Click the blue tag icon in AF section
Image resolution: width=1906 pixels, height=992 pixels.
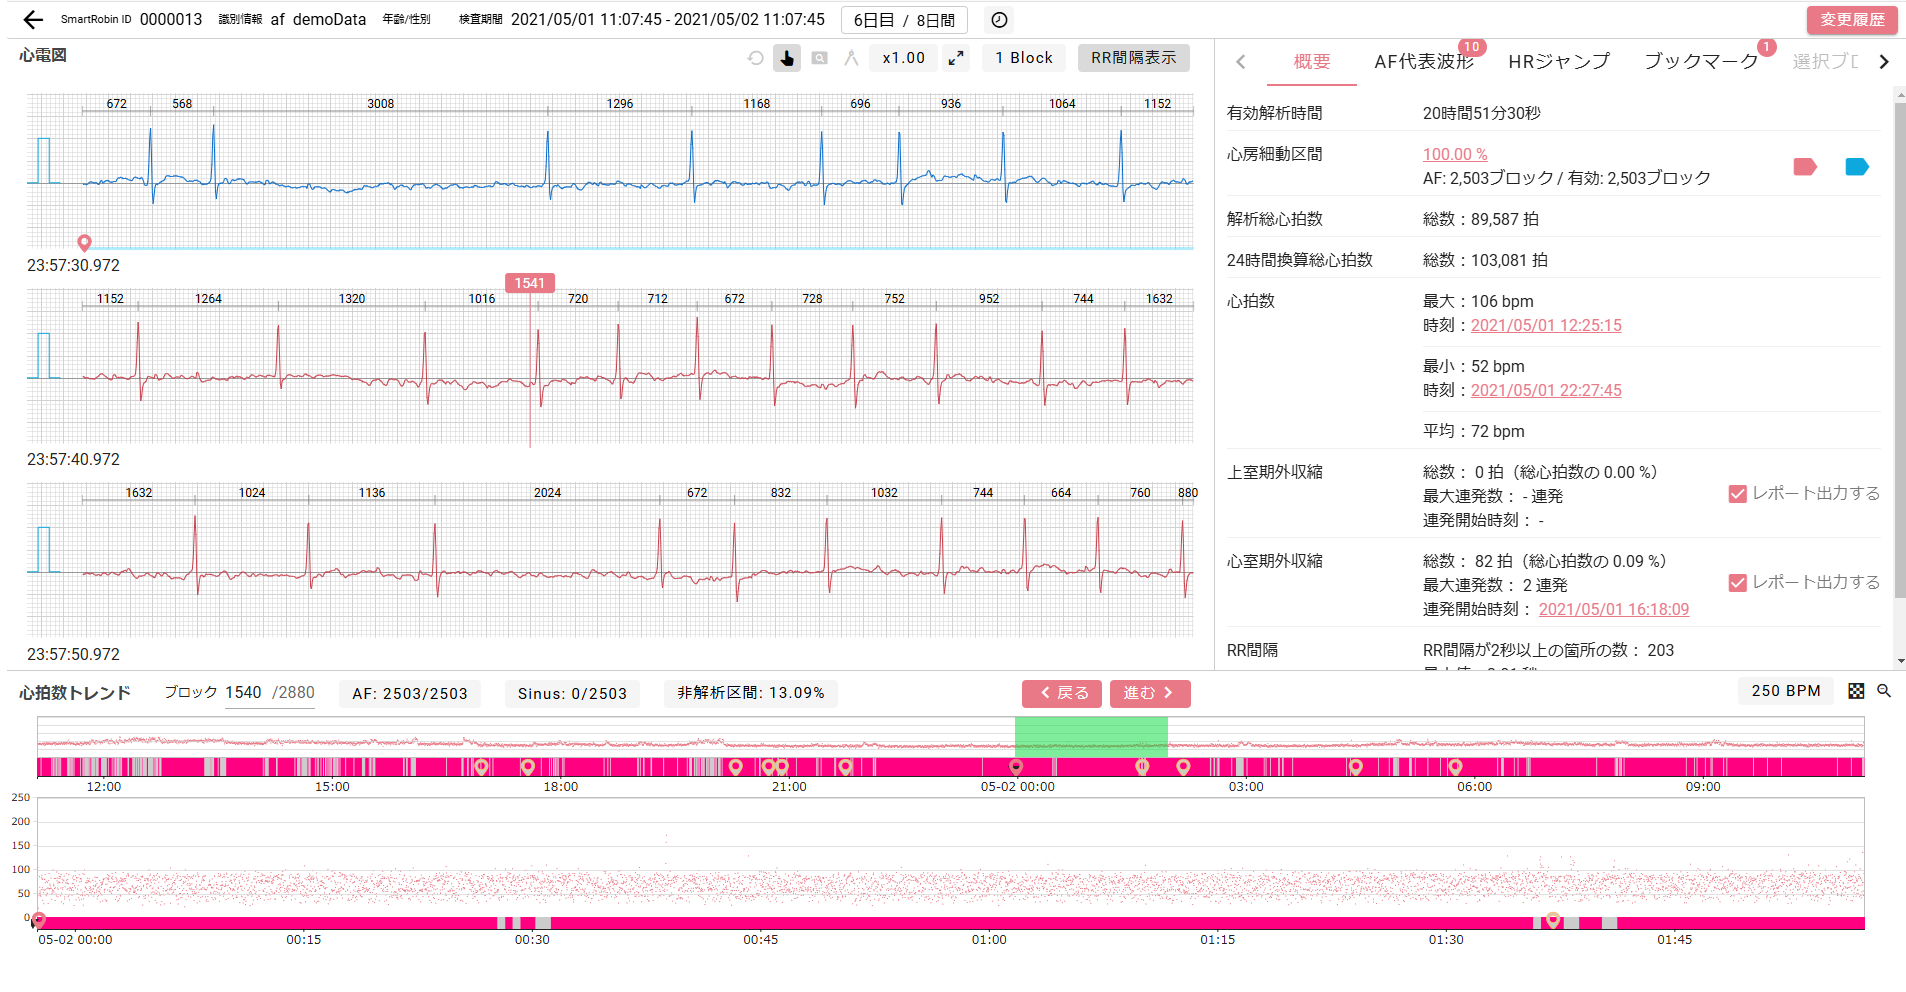(x=1856, y=167)
